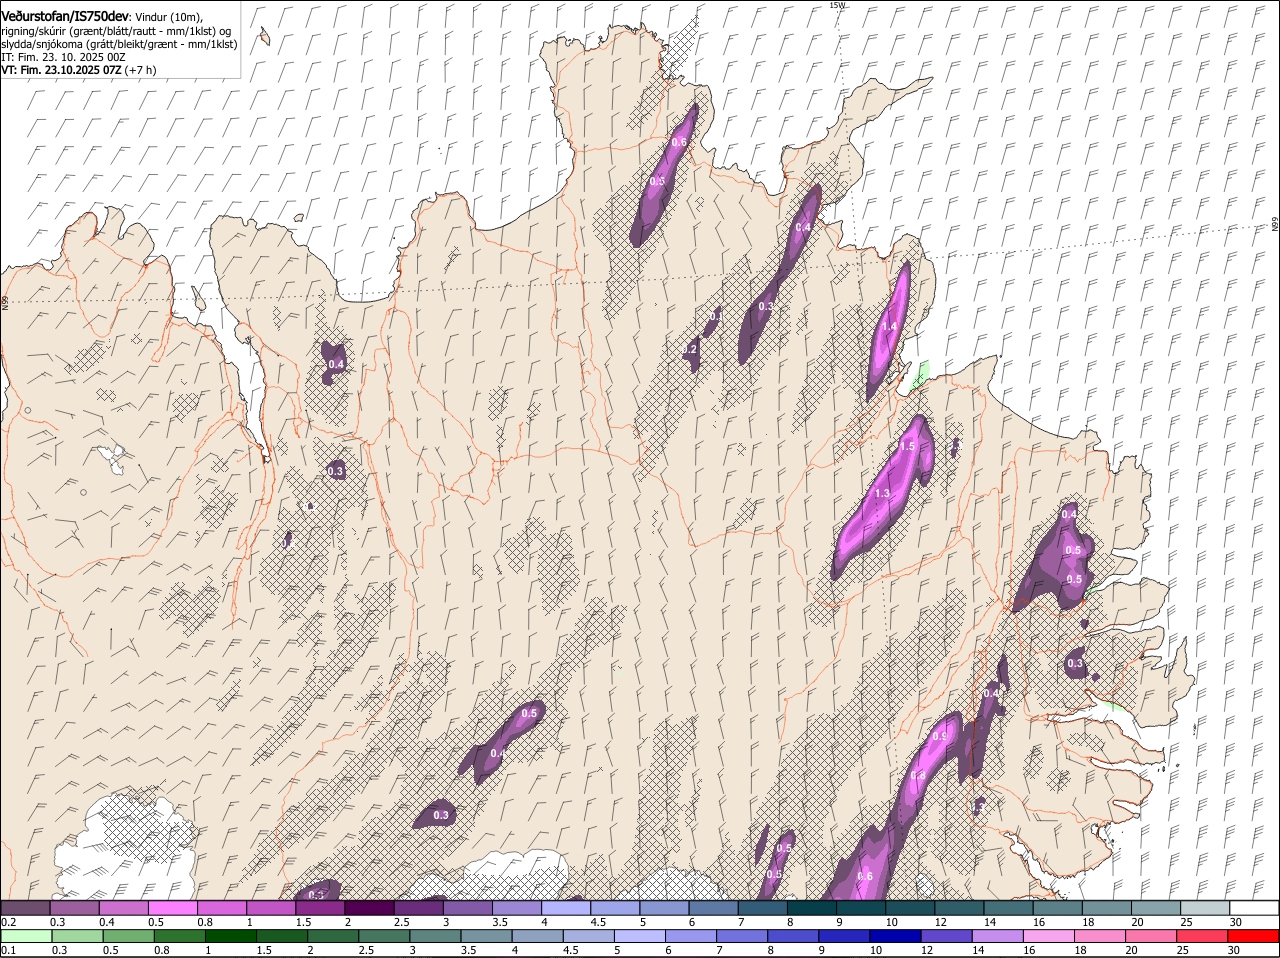Select snow legend swatch between 12 and 14
The width and height of the screenshot is (1280, 958).
point(959,907)
